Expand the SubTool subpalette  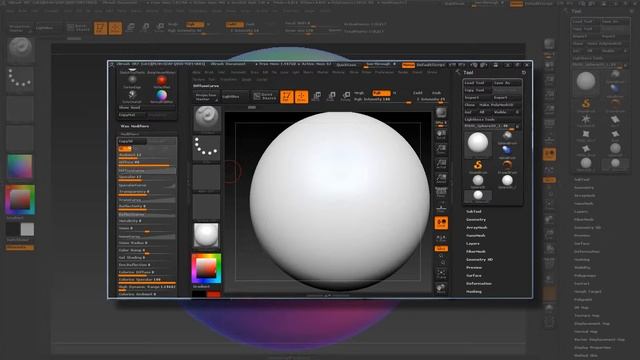tap(474, 211)
